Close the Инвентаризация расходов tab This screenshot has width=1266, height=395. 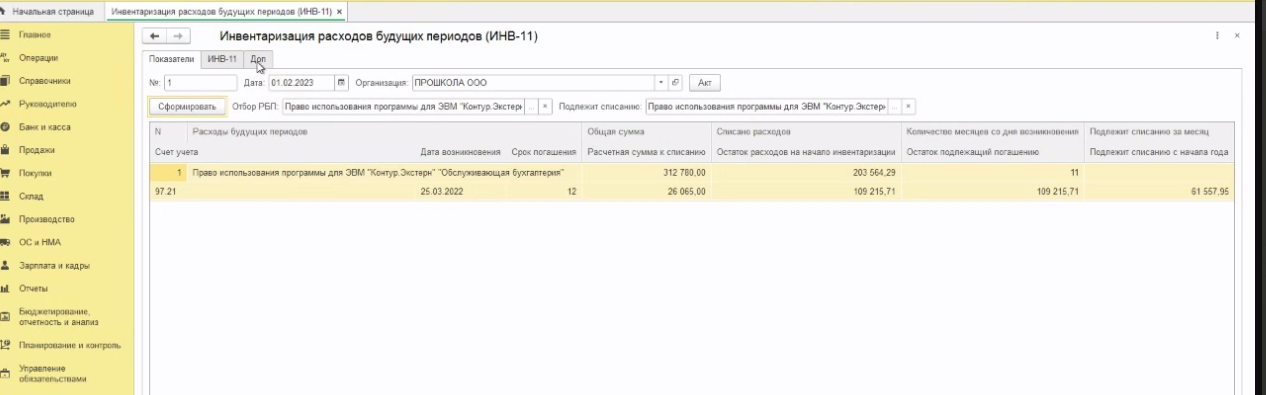coord(340,11)
